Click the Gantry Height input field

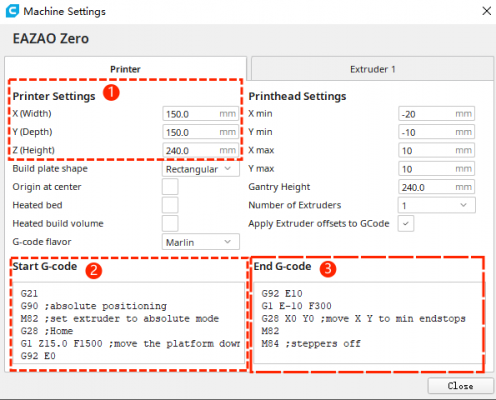pyautogui.click(x=436, y=187)
